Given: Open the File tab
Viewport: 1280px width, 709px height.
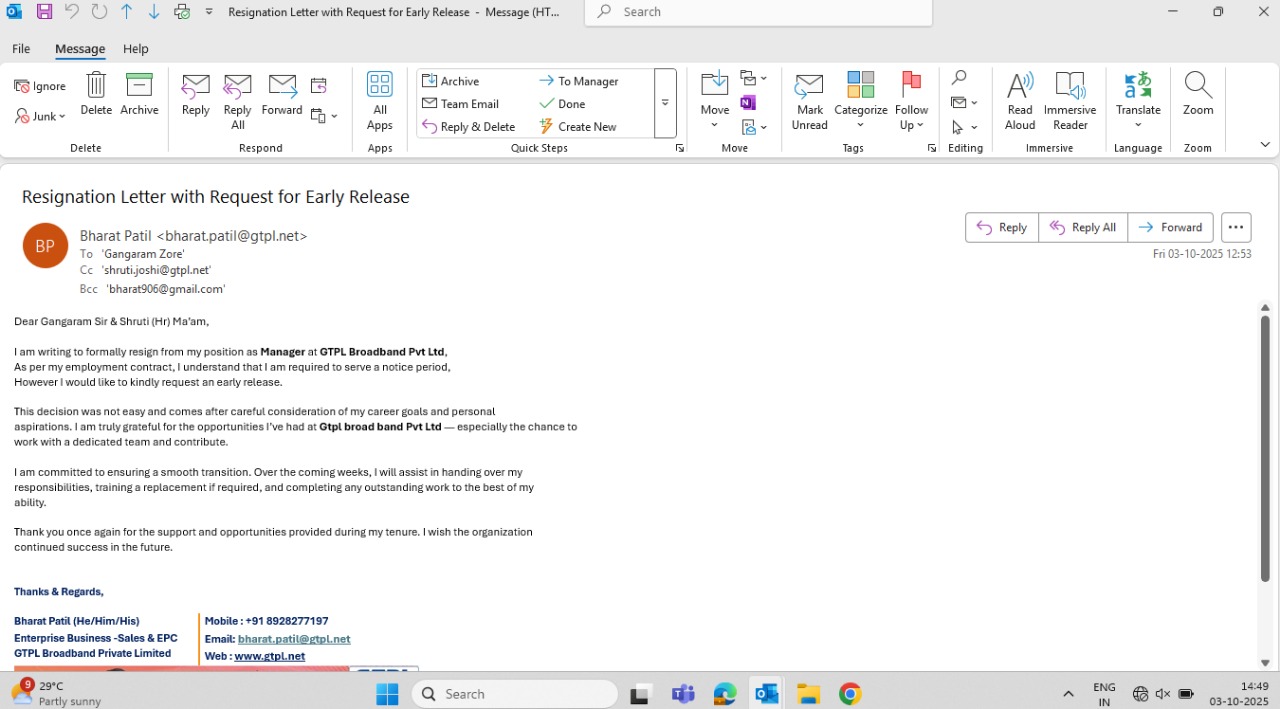Looking at the screenshot, I should [21, 48].
